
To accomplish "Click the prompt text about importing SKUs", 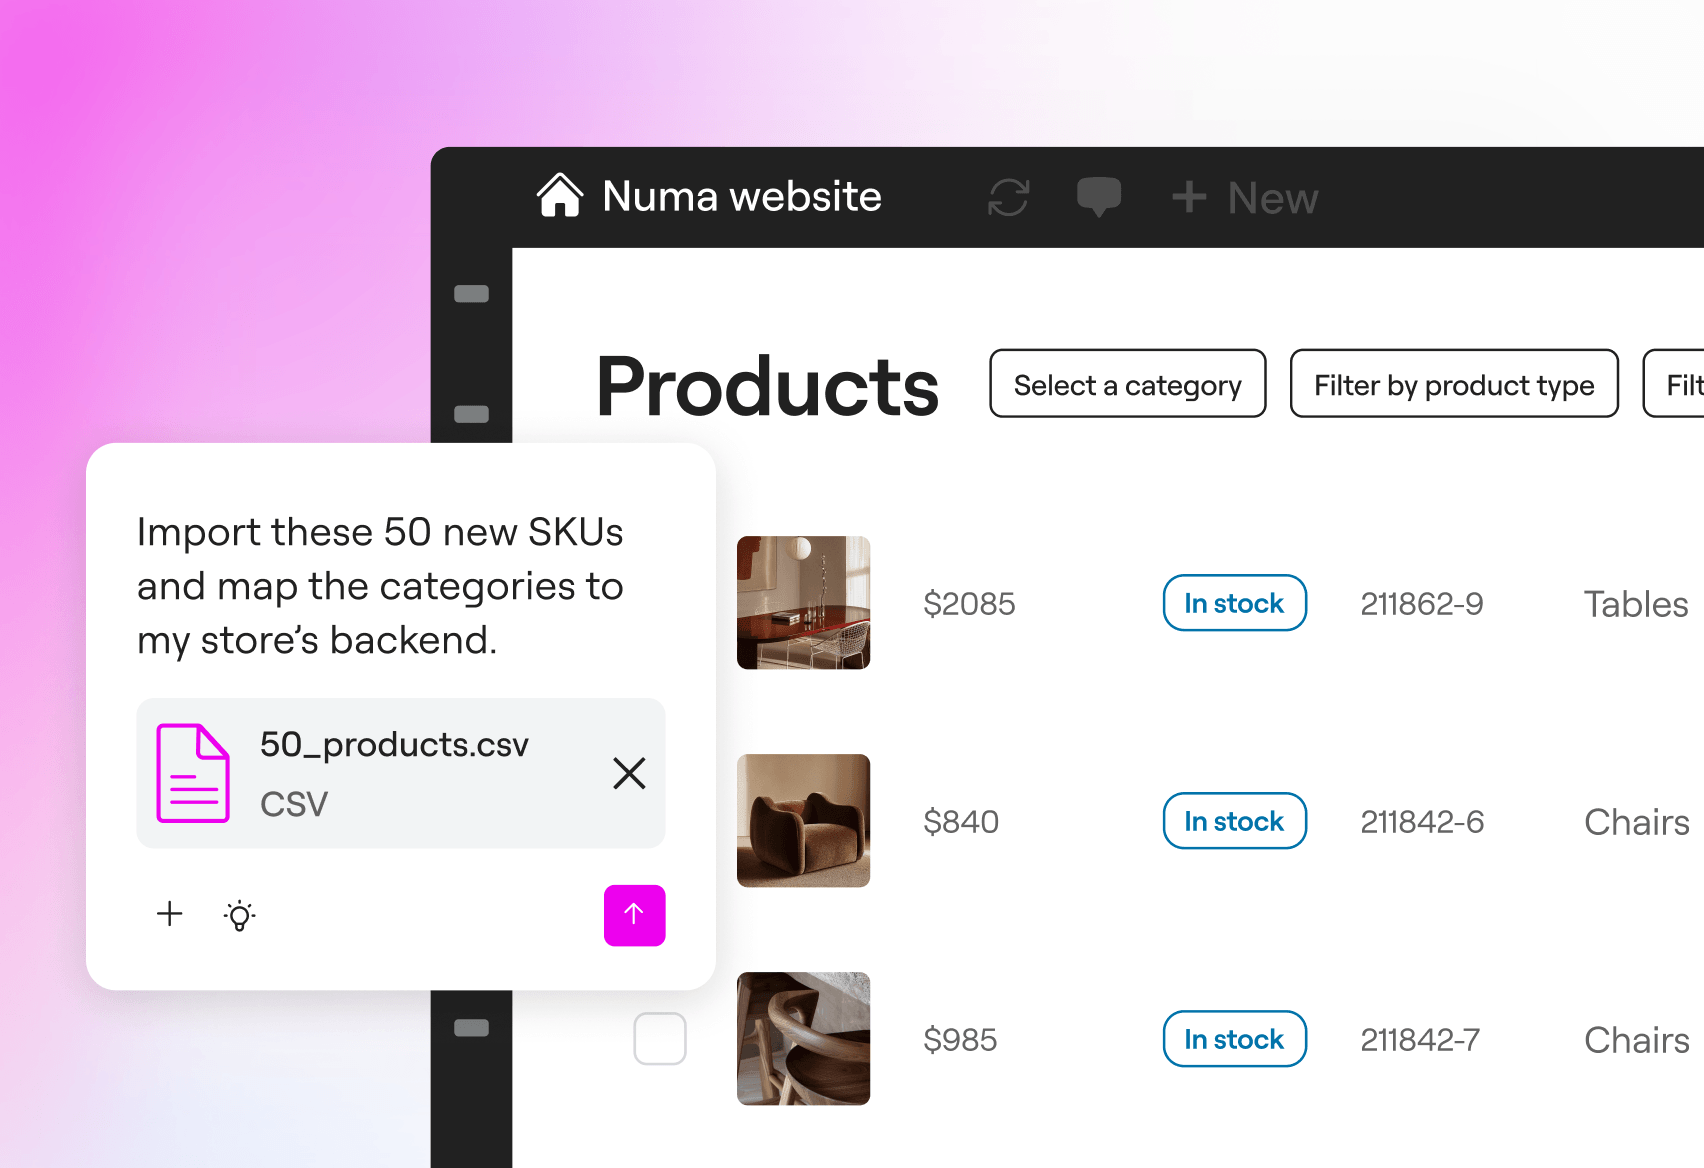I will click(380, 586).
